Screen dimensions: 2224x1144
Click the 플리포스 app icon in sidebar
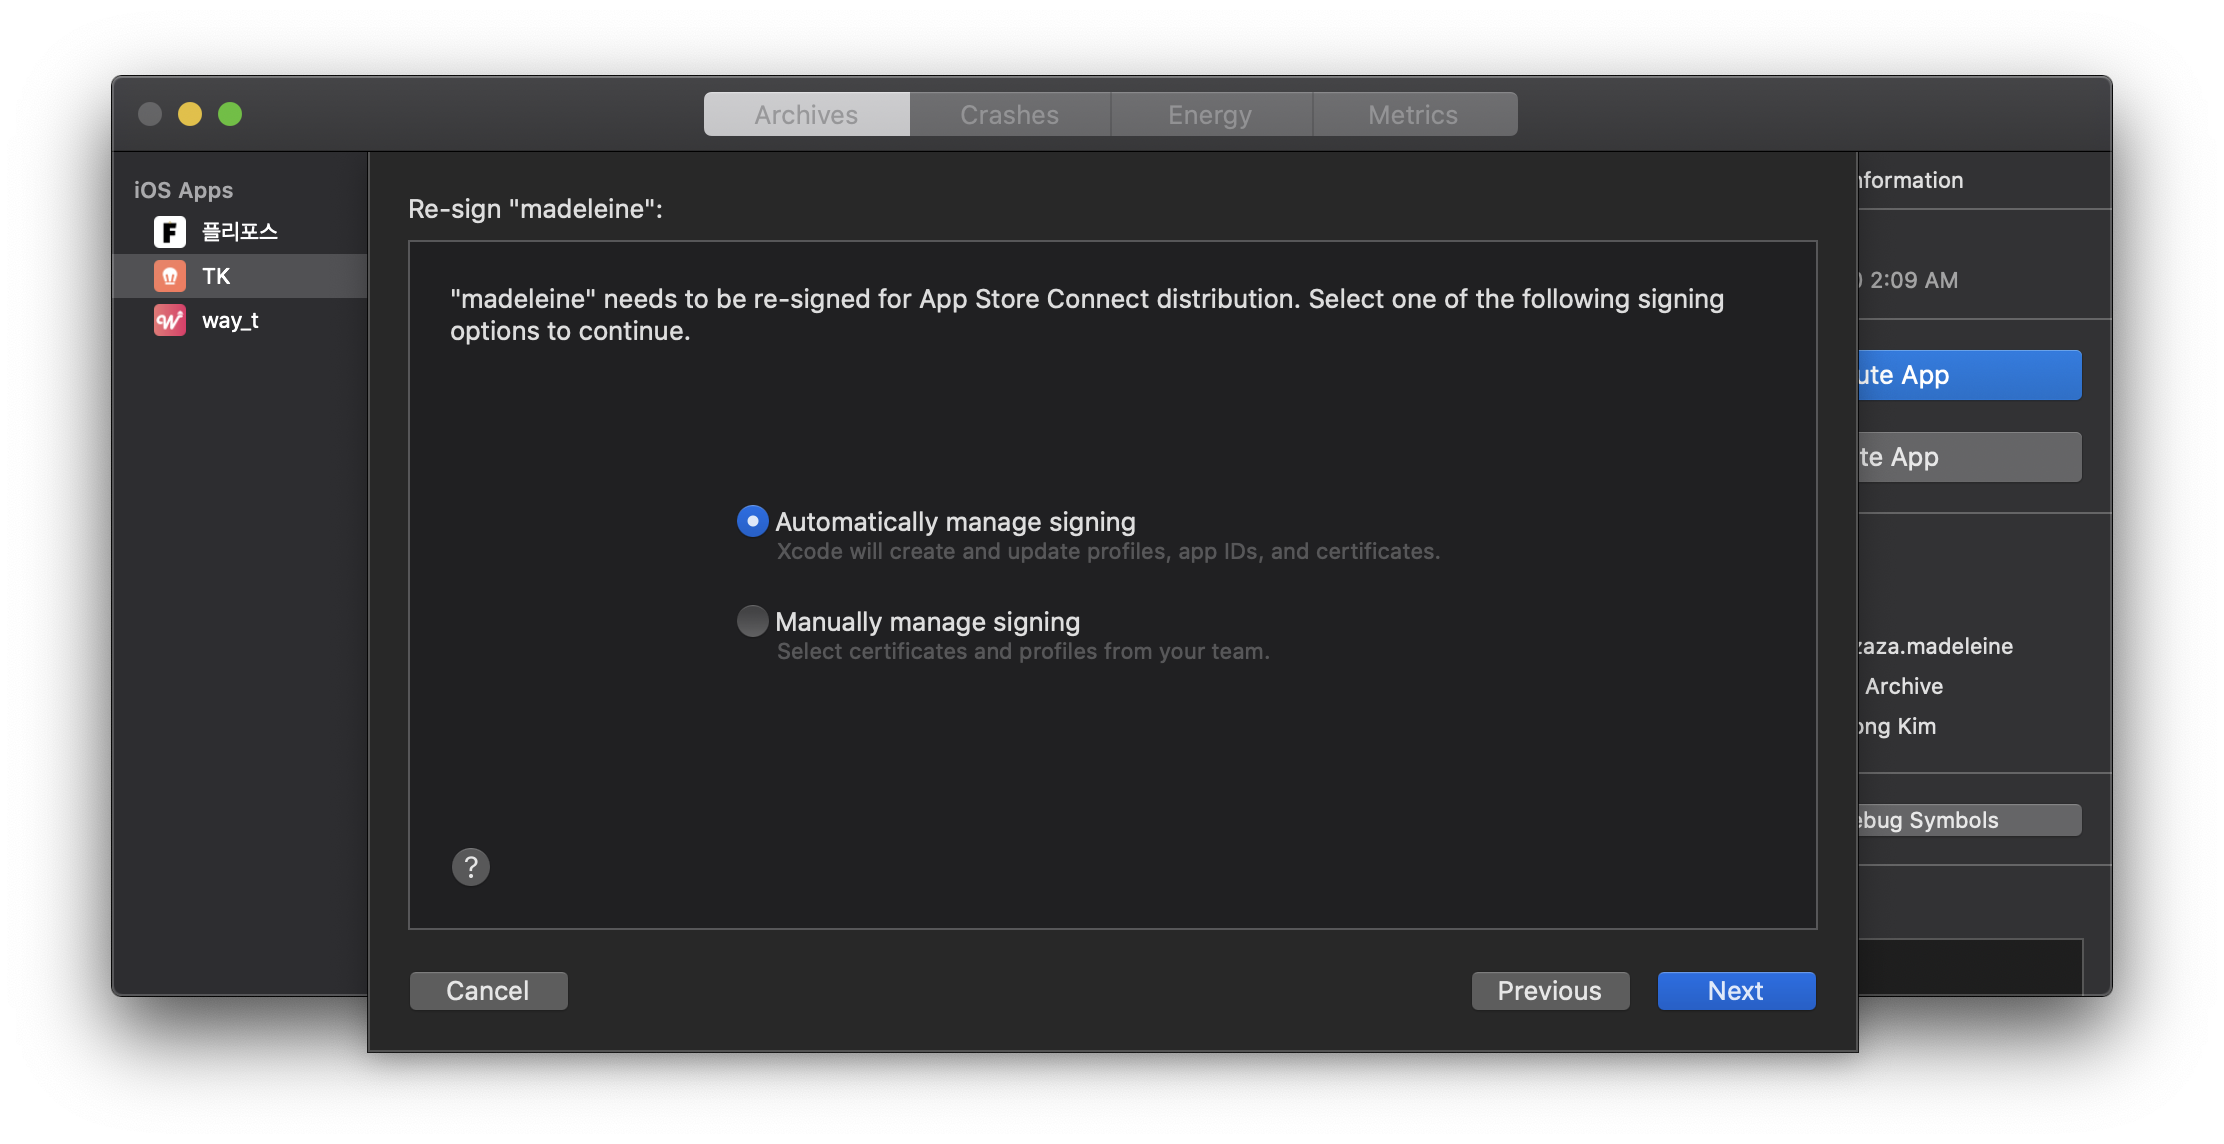coord(169,232)
